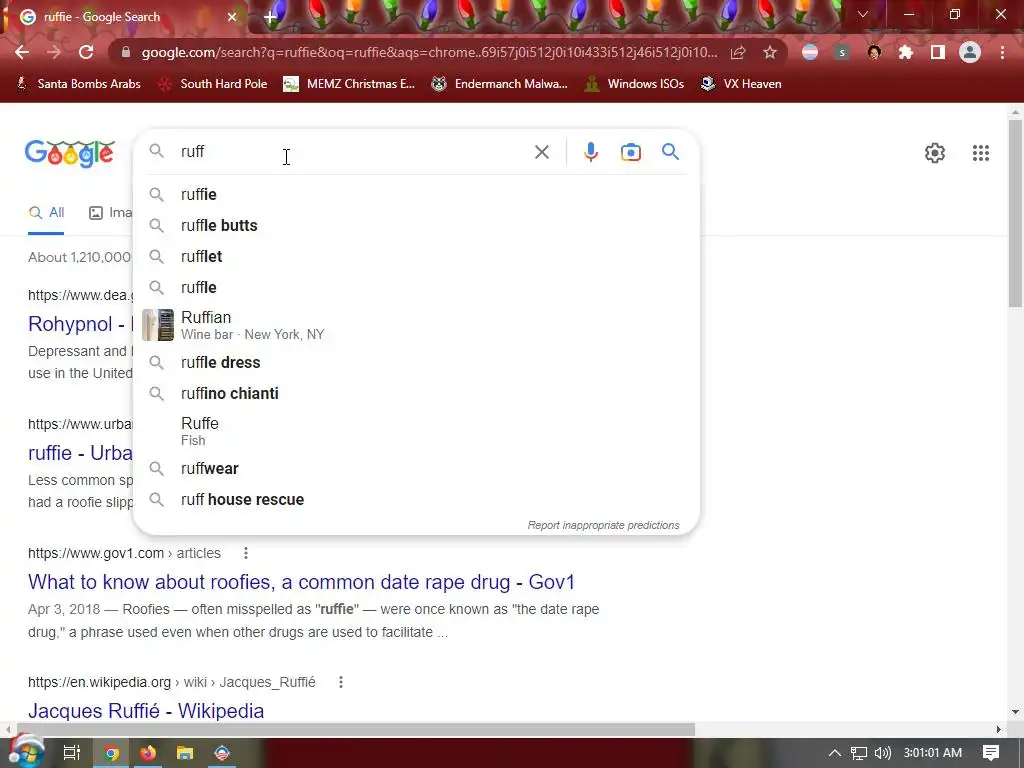The image size is (1024, 768).
Task: Select the All results tab
Action: tap(46, 212)
